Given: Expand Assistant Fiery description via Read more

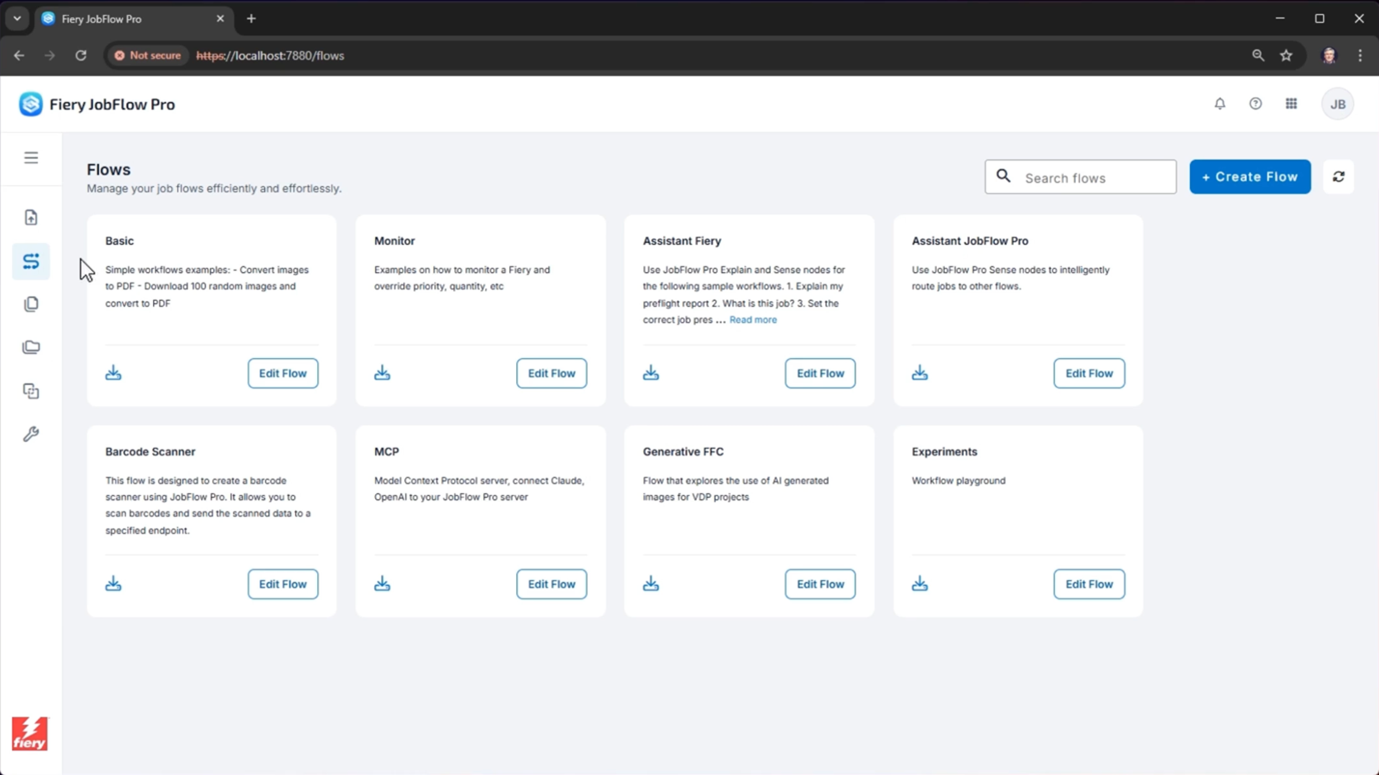Looking at the screenshot, I should 752,320.
